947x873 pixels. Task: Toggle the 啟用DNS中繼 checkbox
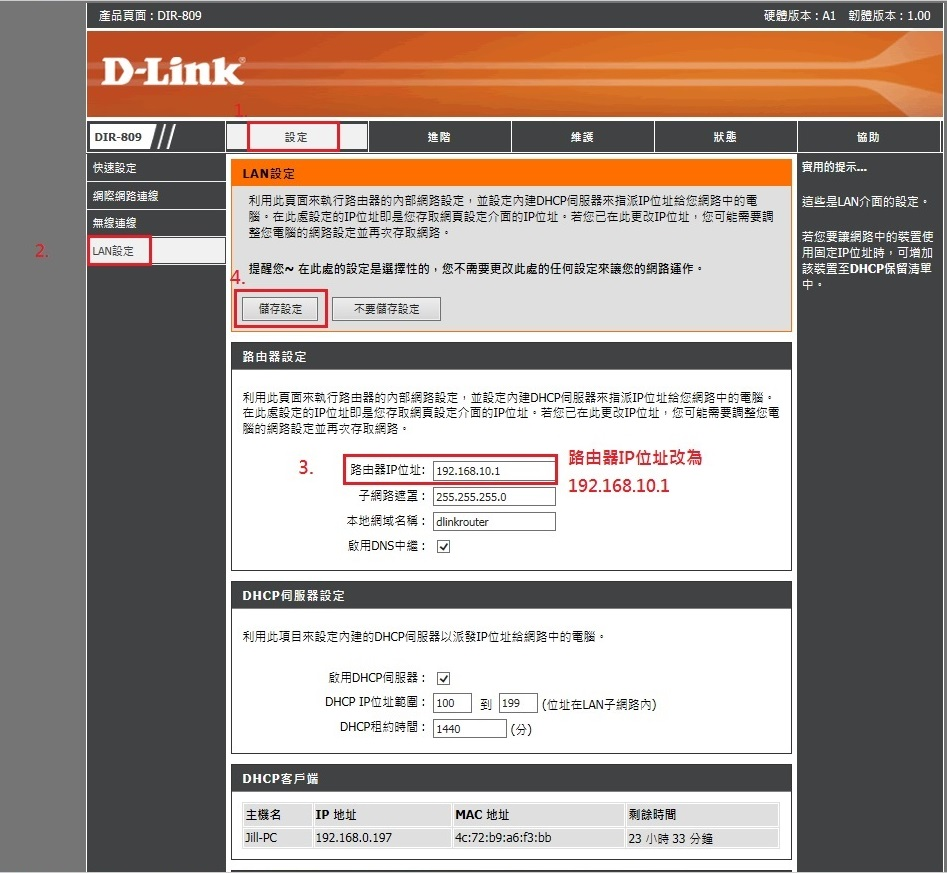point(443,547)
